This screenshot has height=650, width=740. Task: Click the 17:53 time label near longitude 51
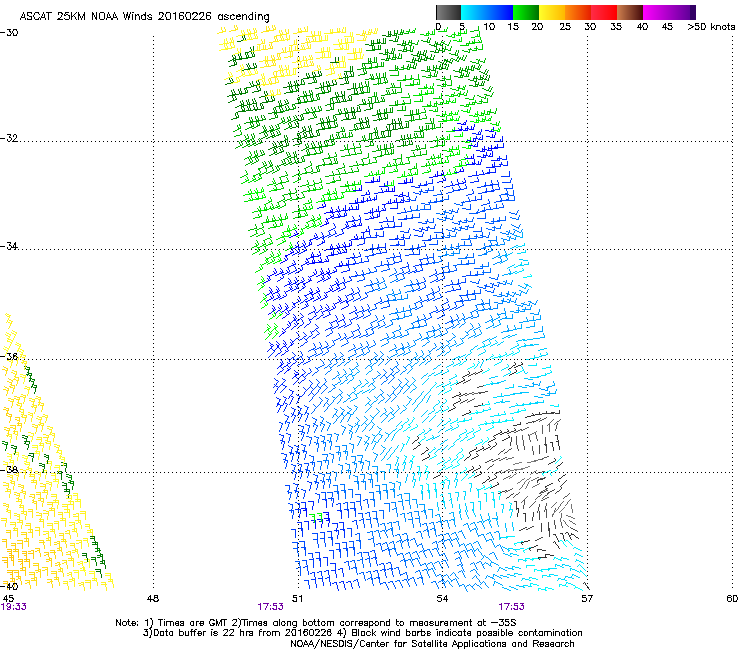point(270,607)
